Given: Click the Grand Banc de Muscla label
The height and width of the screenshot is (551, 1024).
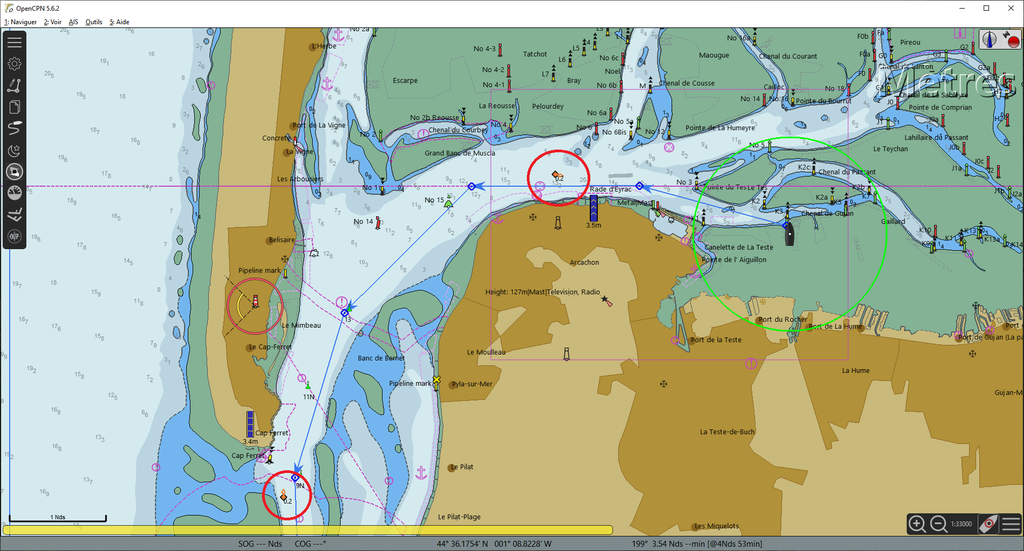Looking at the screenshot, I should (460, 153).
